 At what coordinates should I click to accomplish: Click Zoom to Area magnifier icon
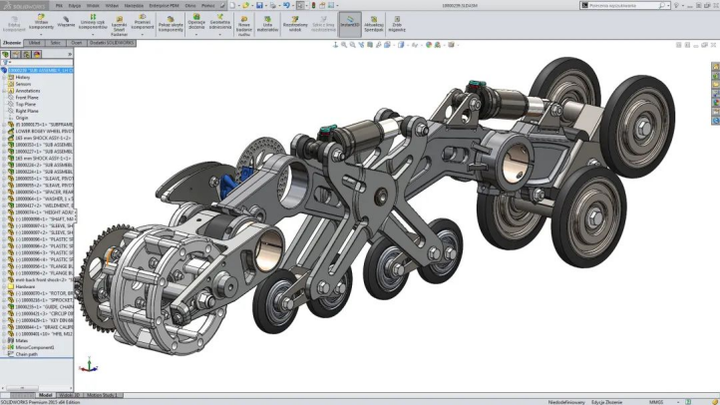pyautogui.click(x=353, y=45)
